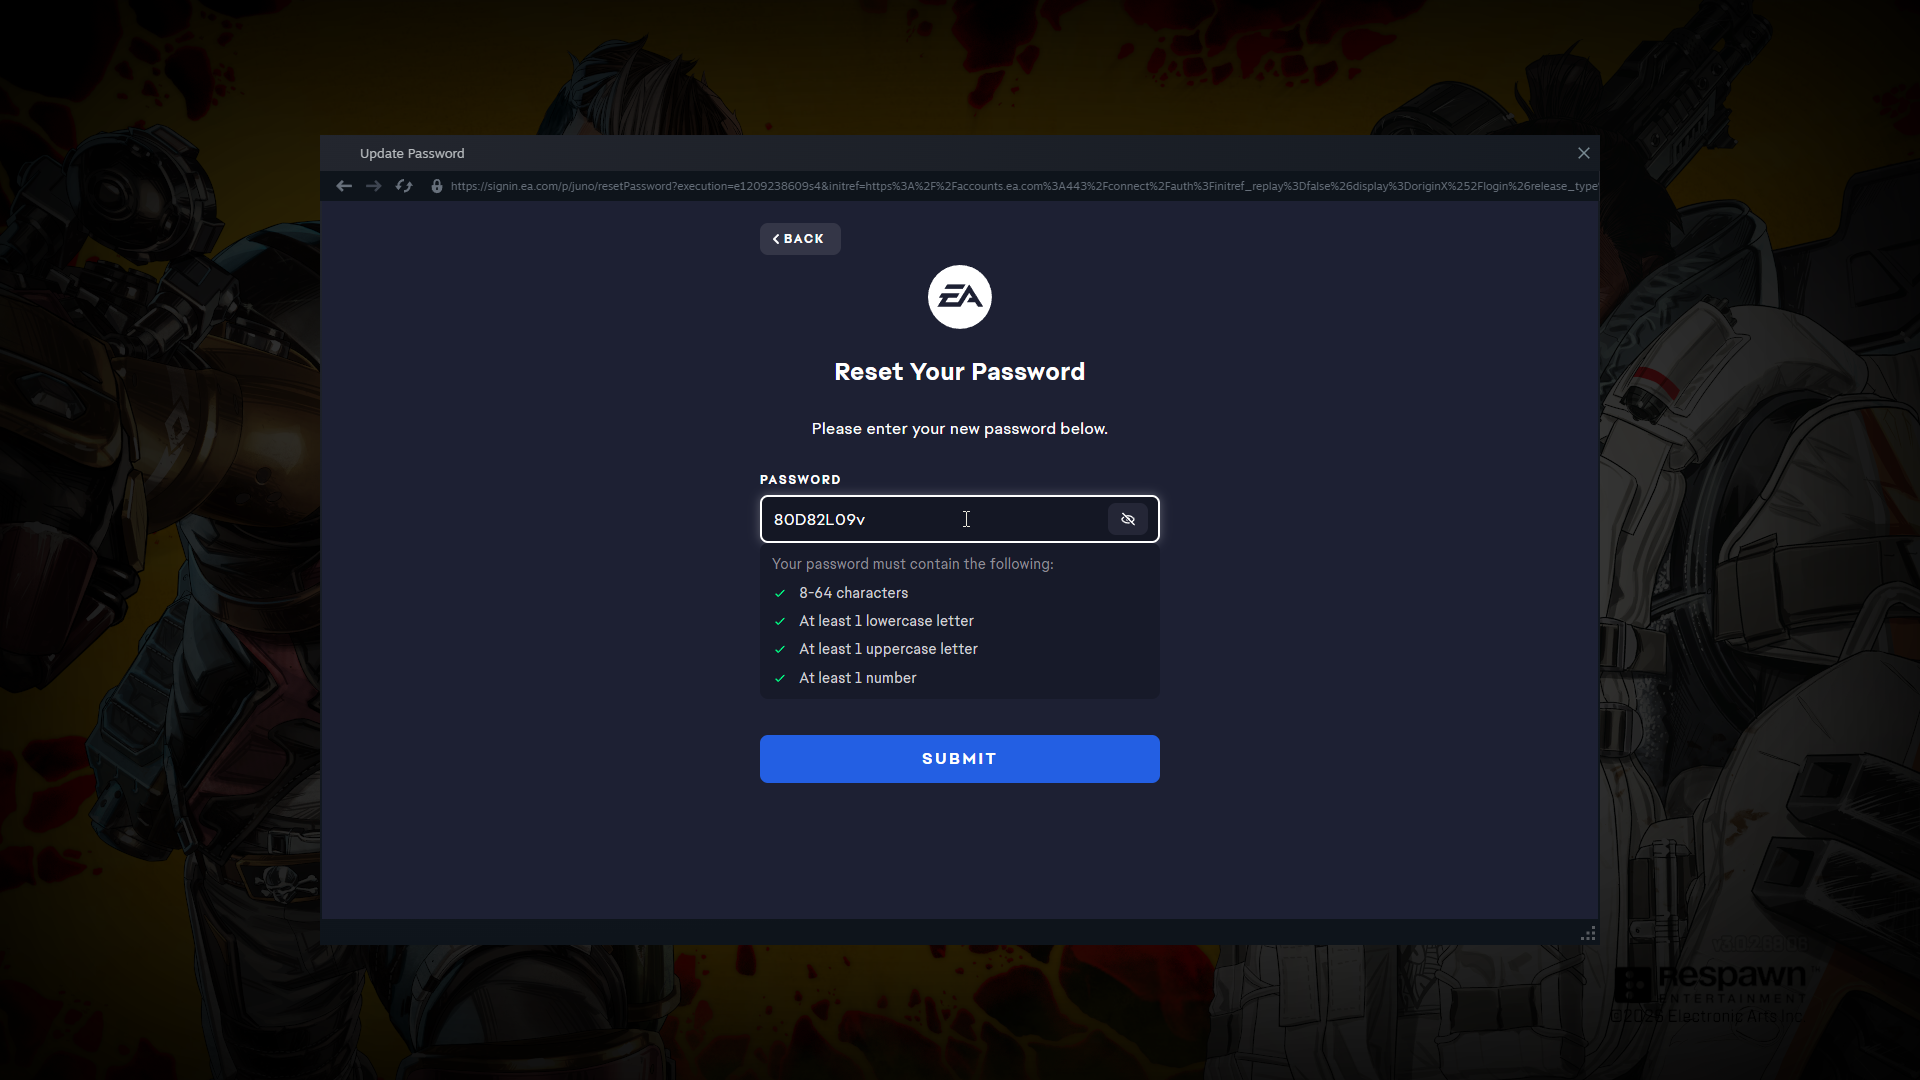This screenshot has height=1080, width=1920.
Task: Click the 'Reset Your Password' heading
Action: tap(960, 372)
